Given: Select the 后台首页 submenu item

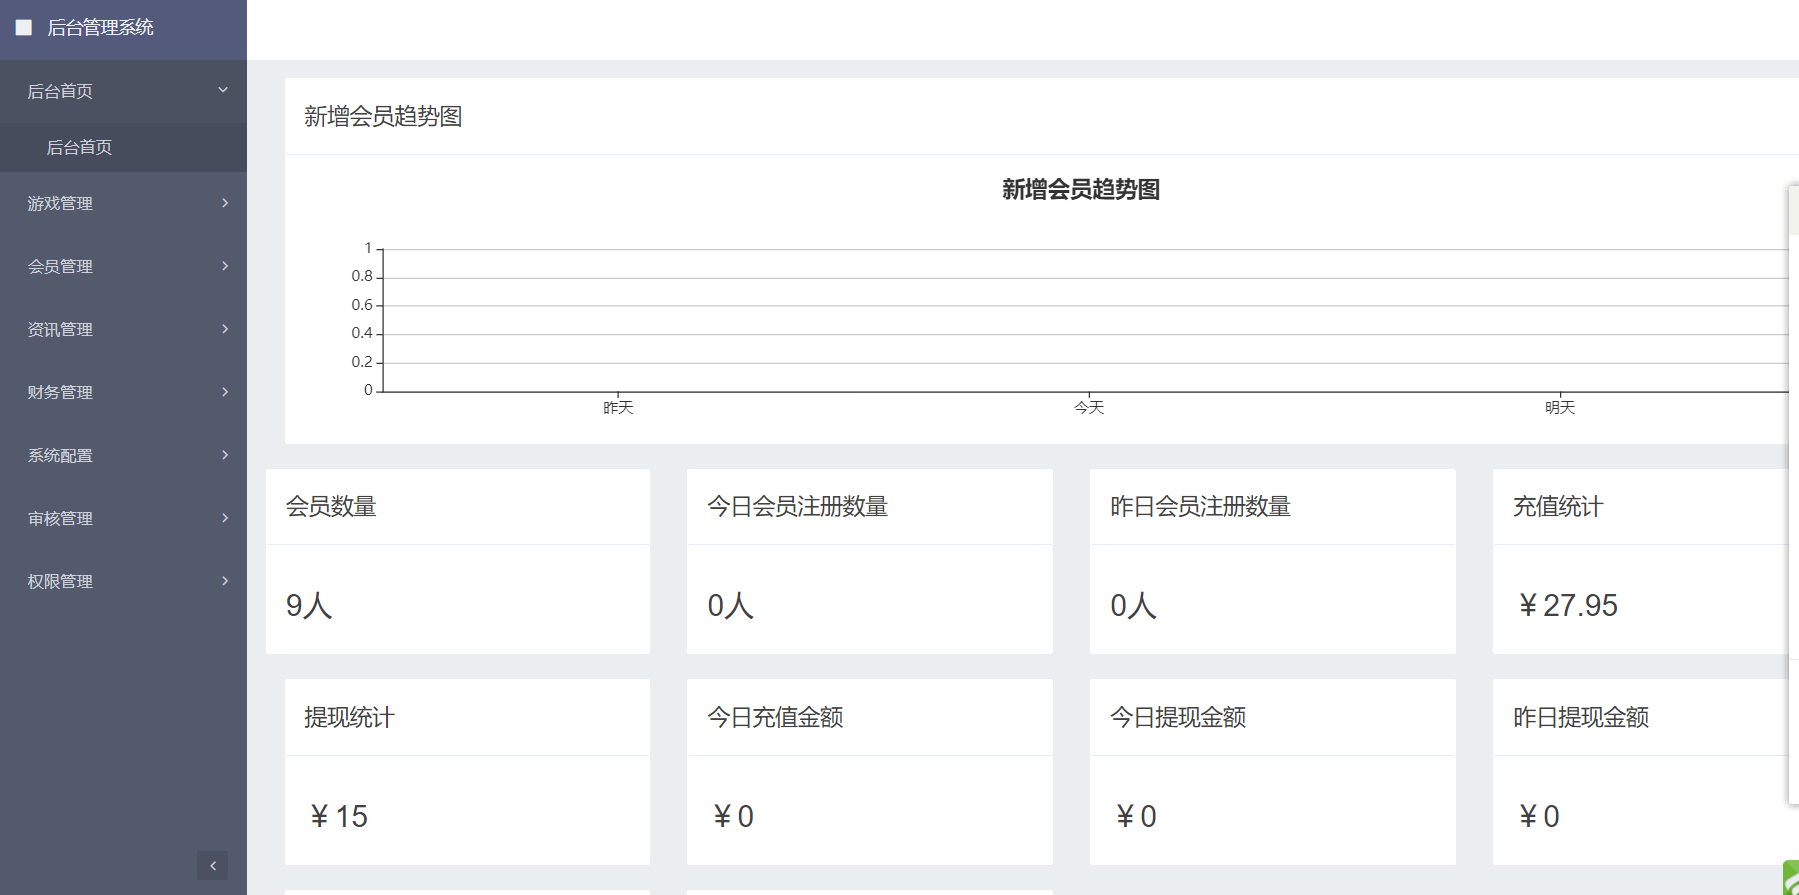Looking at the screenshot, I should 79,147.
